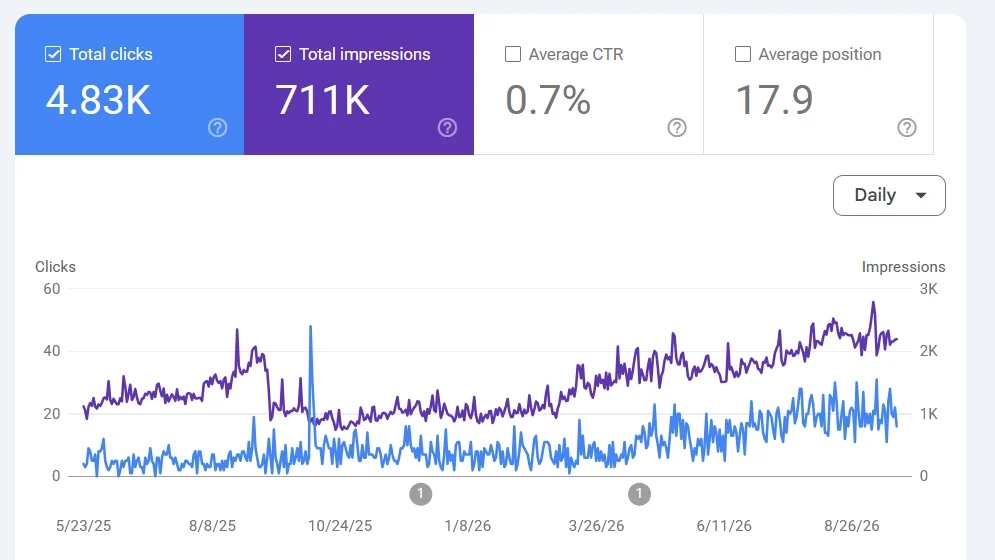This screenshot has width=995, height=560.
Task: Uncheck the Total clicks checkbox
Action: click(x=53, y=54)
